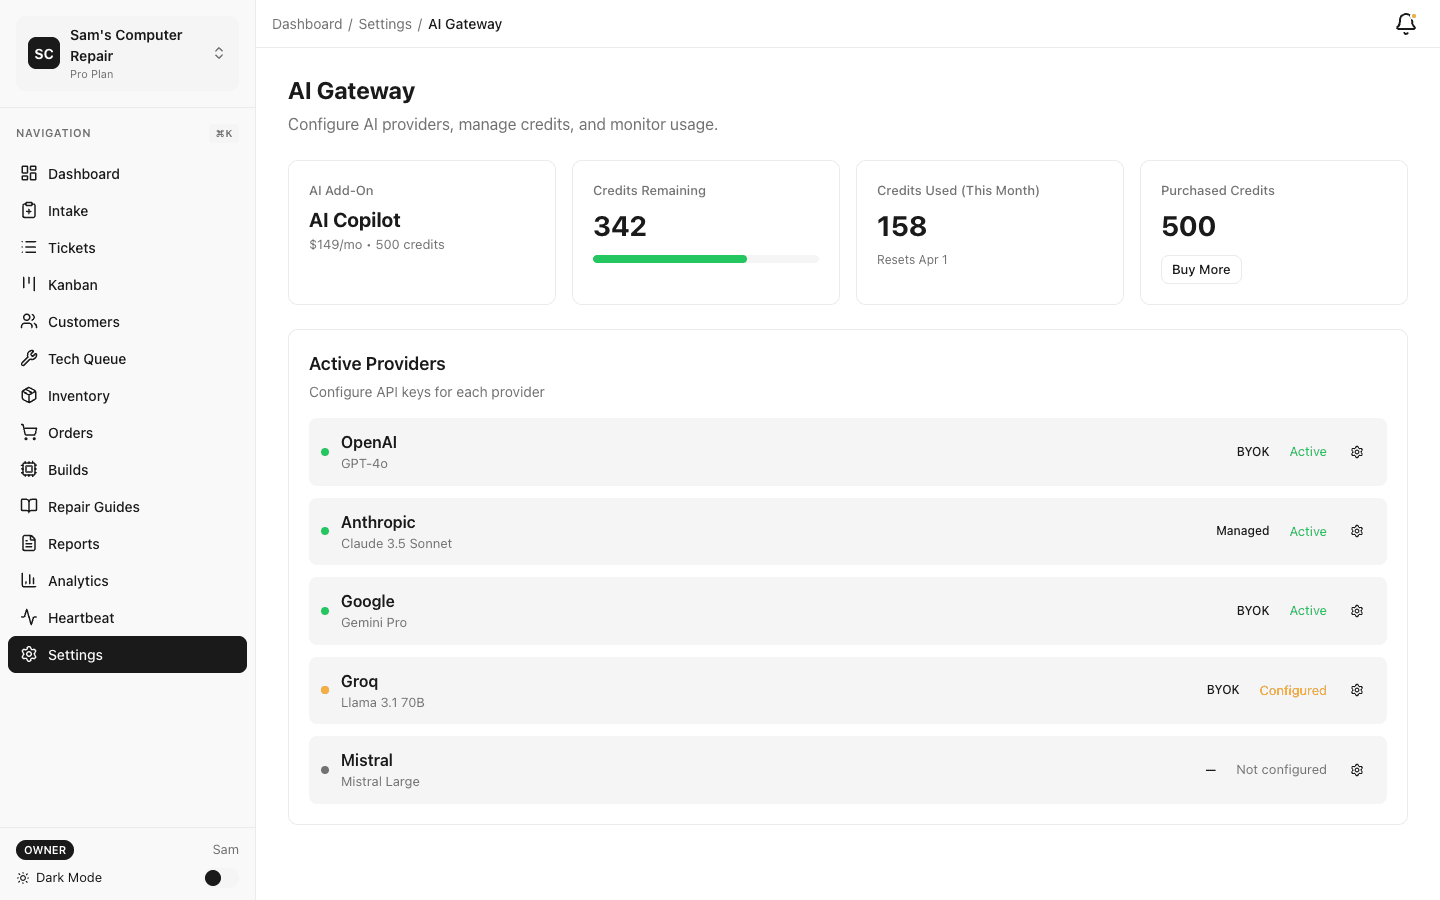Screen dimensions: 1440x900
Task: Navigate to Settings breadcrumb
Action: pos(385,23)
